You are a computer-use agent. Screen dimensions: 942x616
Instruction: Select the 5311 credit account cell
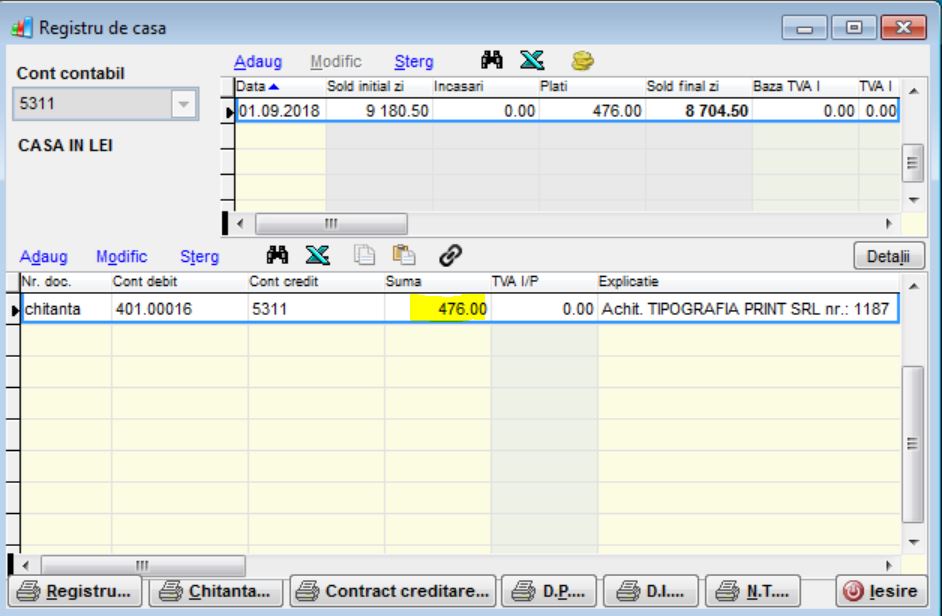click(x=315, y=309)
